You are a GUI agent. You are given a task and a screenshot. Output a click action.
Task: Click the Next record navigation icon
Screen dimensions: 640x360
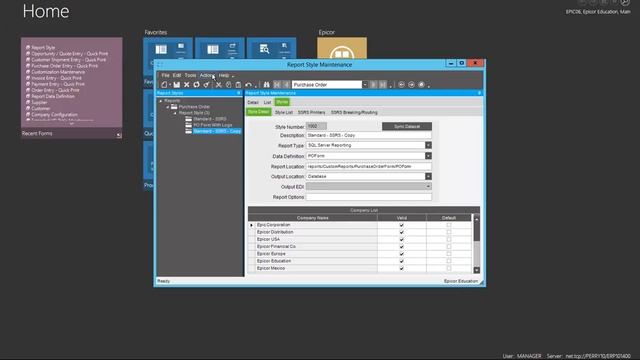[x=373, y=84]
